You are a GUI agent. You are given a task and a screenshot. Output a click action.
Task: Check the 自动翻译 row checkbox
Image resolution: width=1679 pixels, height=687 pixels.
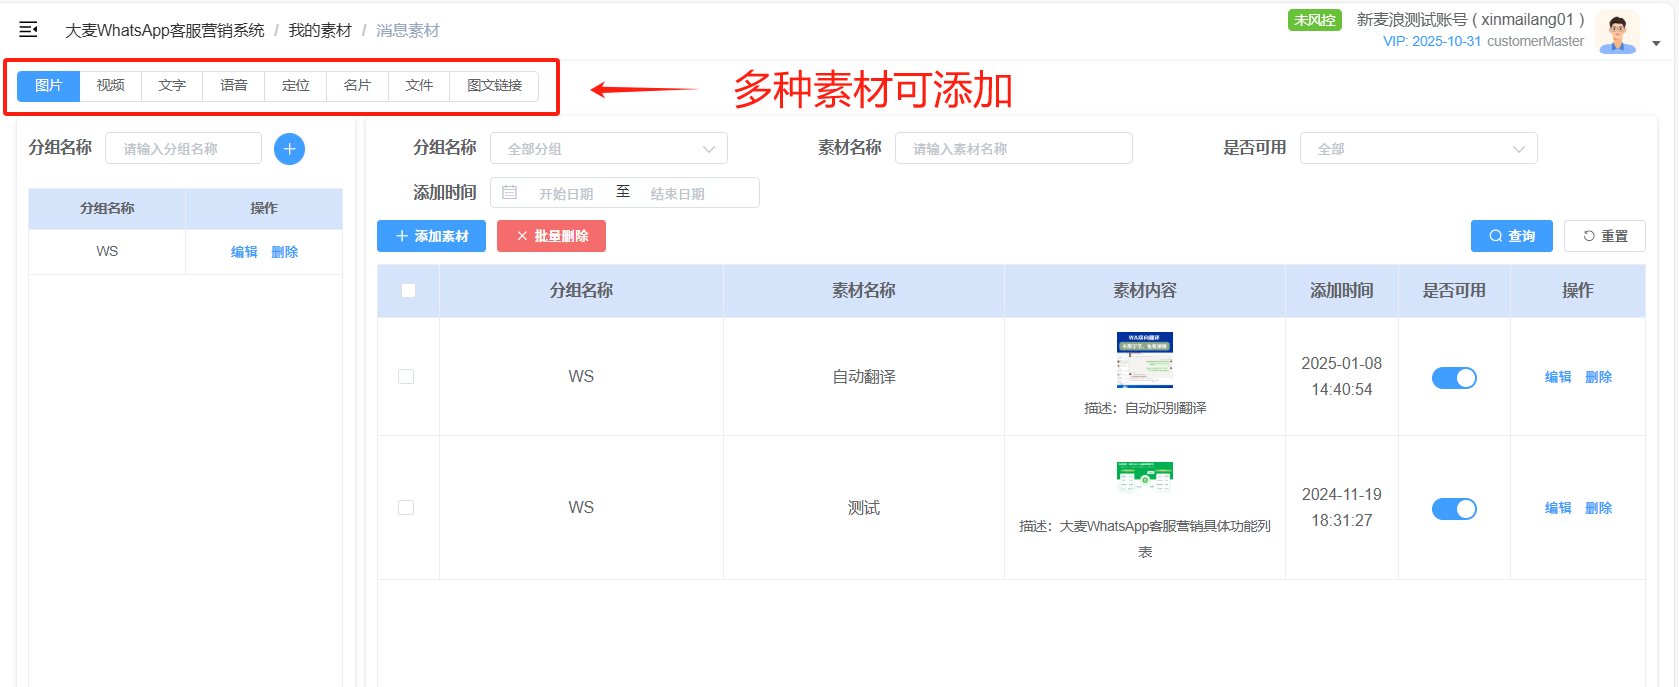point(406,377)
